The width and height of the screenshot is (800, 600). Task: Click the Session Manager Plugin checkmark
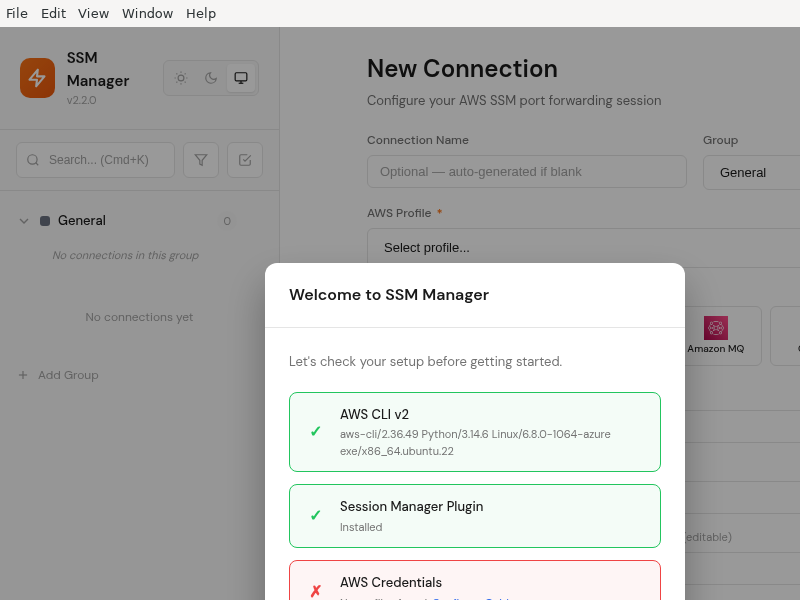(x=315, y=515)
